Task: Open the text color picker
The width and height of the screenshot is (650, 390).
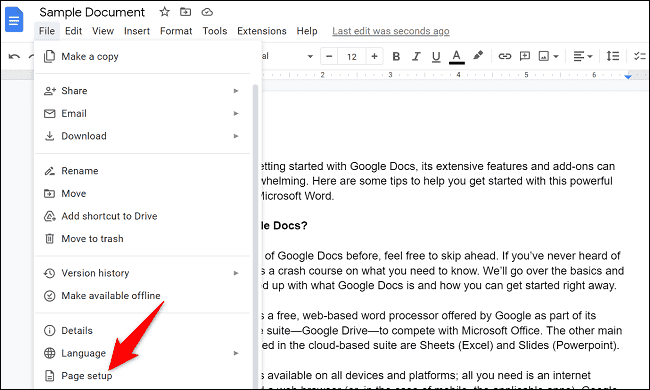Action: pyautogui.click(x=456, y=57)
